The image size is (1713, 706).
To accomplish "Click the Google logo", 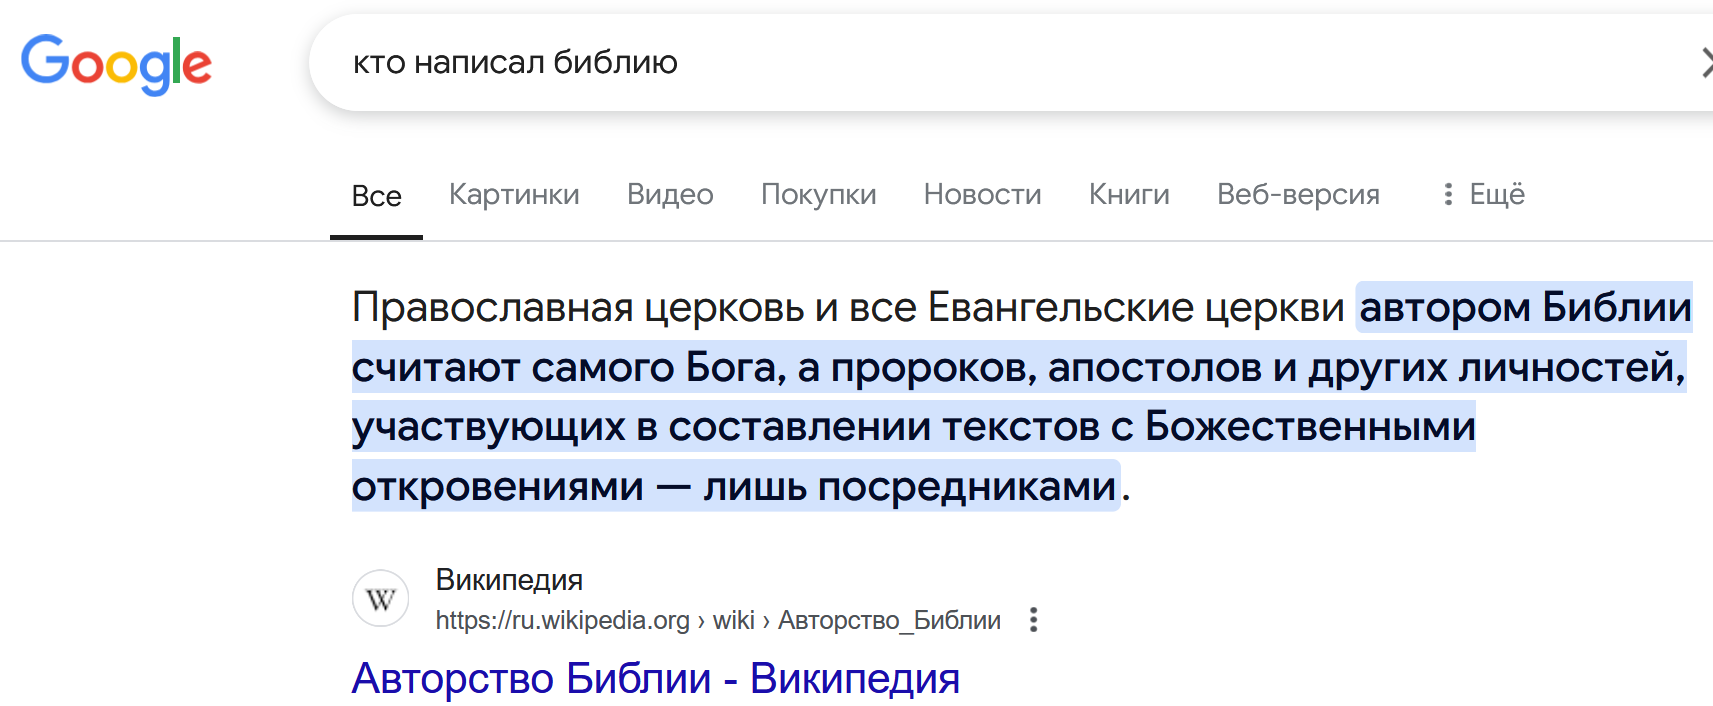I will tap(116, 64).
